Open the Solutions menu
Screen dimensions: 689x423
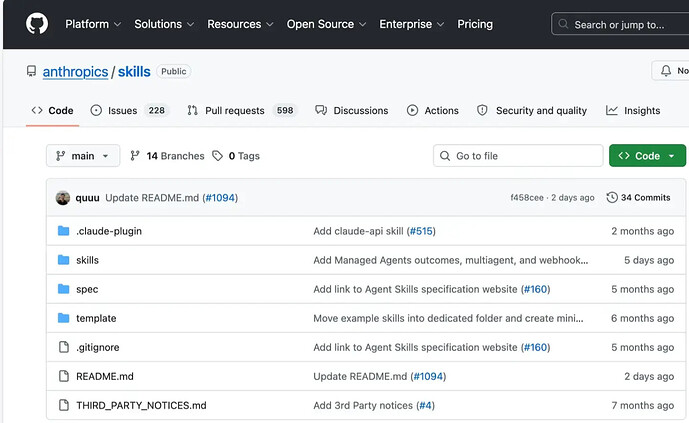click(x=164, y=24)
